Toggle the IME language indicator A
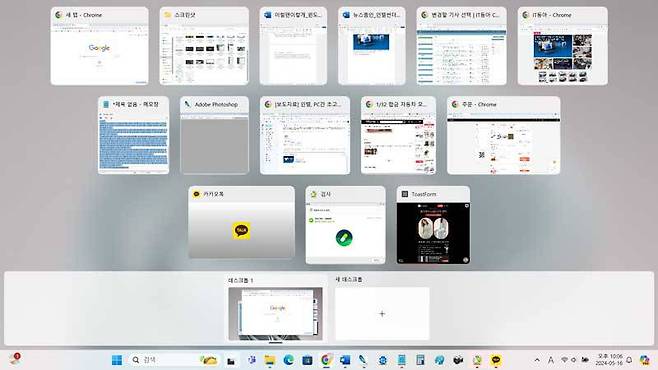The width and height of the screenshot is (658, 370). tap(551, 360)
